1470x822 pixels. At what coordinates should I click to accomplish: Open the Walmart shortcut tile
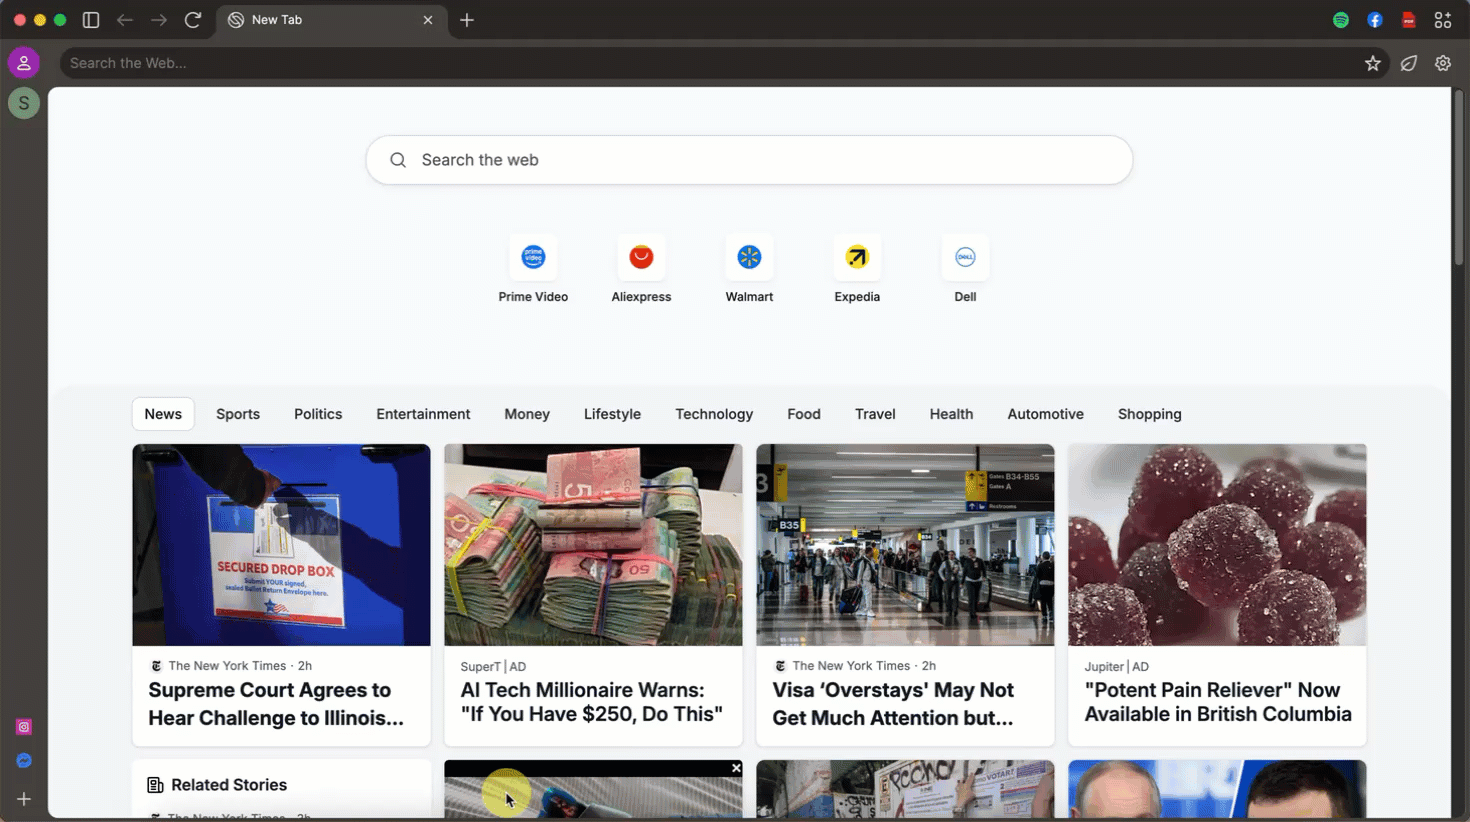pos(749,268)
